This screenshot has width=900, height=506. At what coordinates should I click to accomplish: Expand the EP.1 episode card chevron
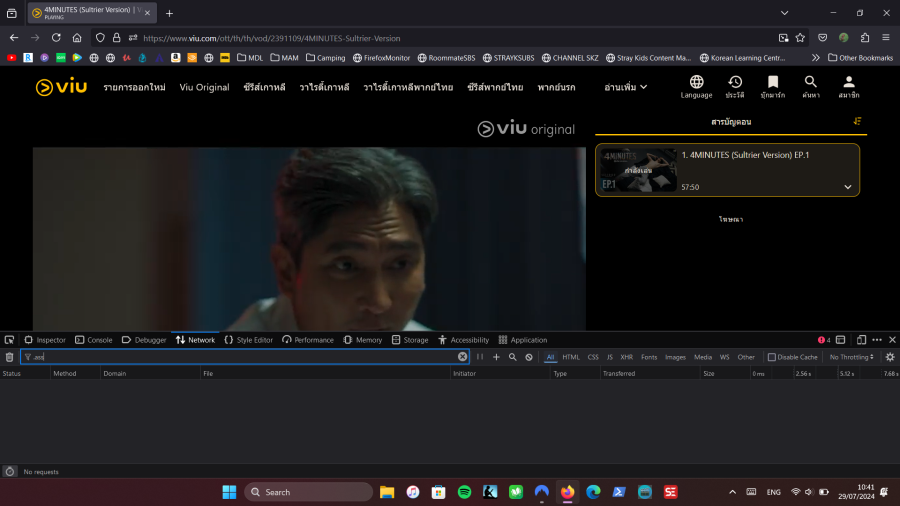pos(847,187)
